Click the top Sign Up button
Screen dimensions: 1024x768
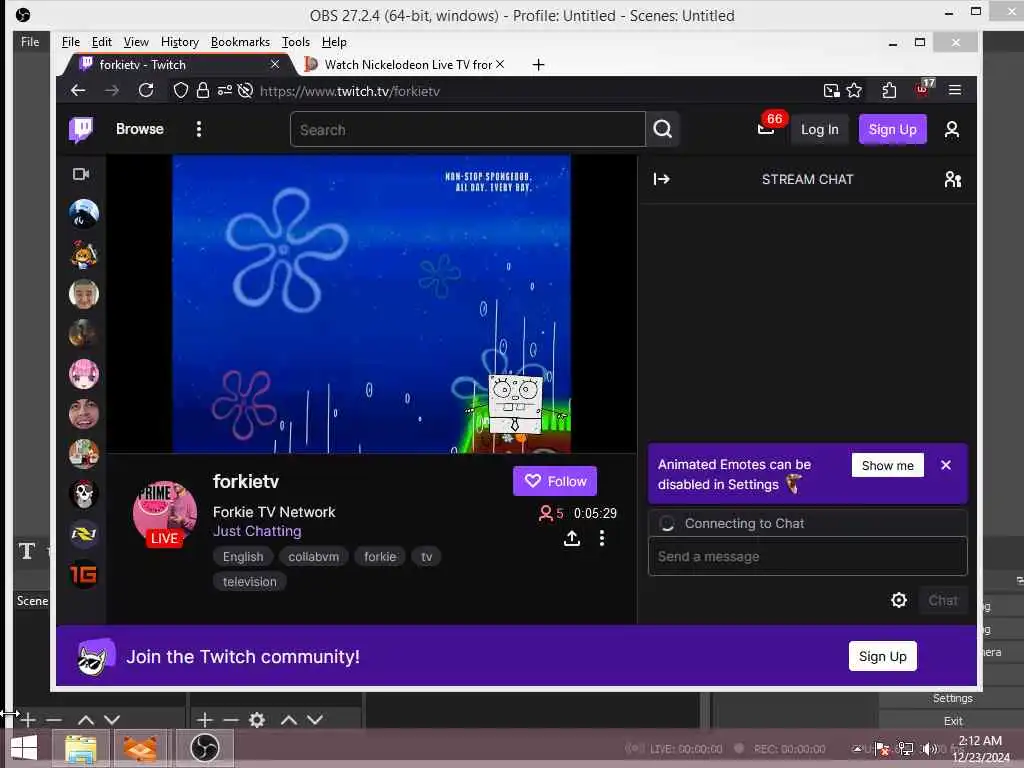tap(892, 129)
